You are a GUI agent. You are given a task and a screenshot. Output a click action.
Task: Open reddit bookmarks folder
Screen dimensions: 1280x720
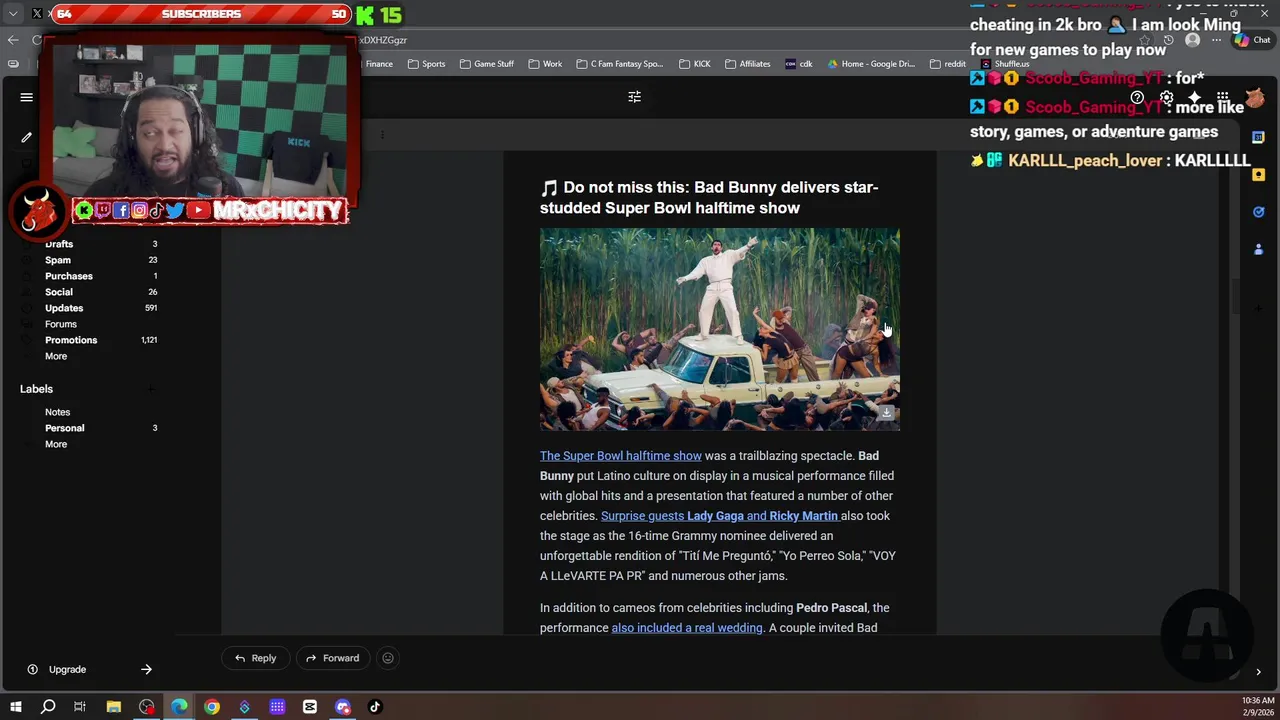click(x=948, y=64)
